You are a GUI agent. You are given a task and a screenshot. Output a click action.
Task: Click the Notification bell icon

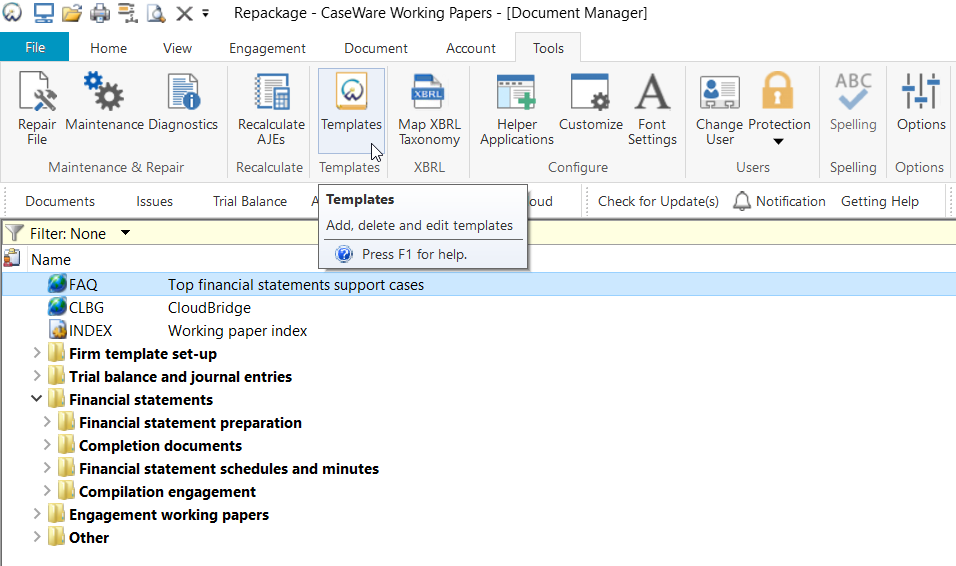click(x=741, y=201)
